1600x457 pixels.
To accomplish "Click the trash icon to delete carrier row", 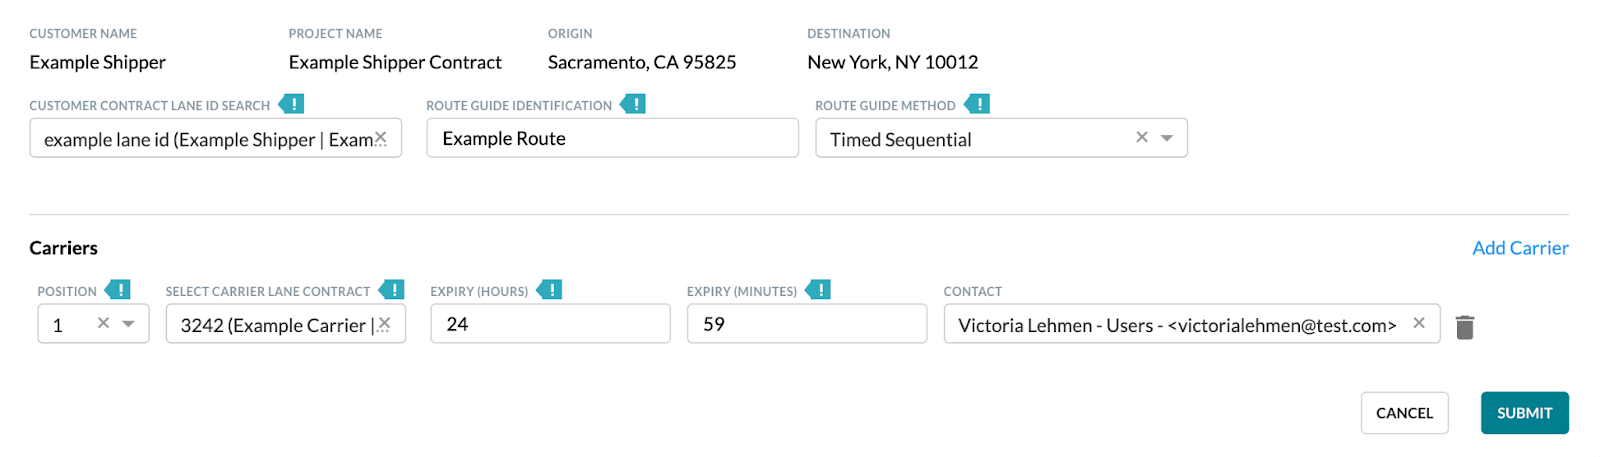I will (x=1464, y=327).
